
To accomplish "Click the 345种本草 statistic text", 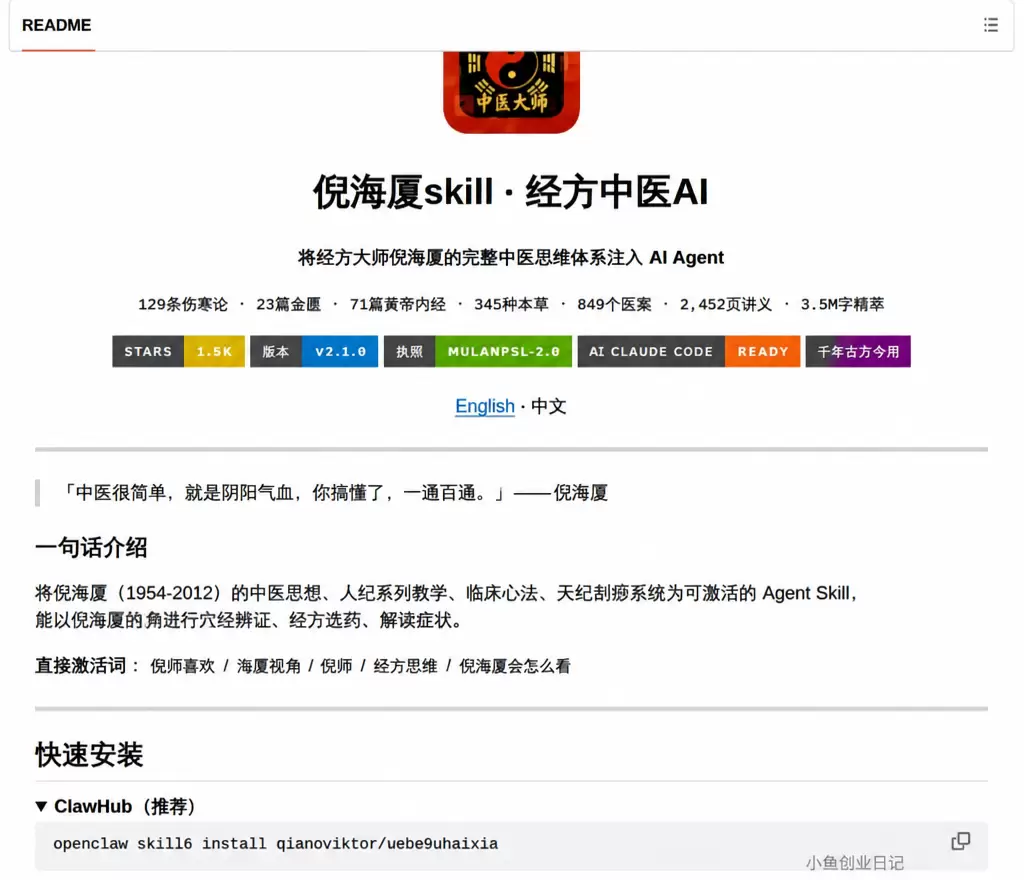I will 511,304.
